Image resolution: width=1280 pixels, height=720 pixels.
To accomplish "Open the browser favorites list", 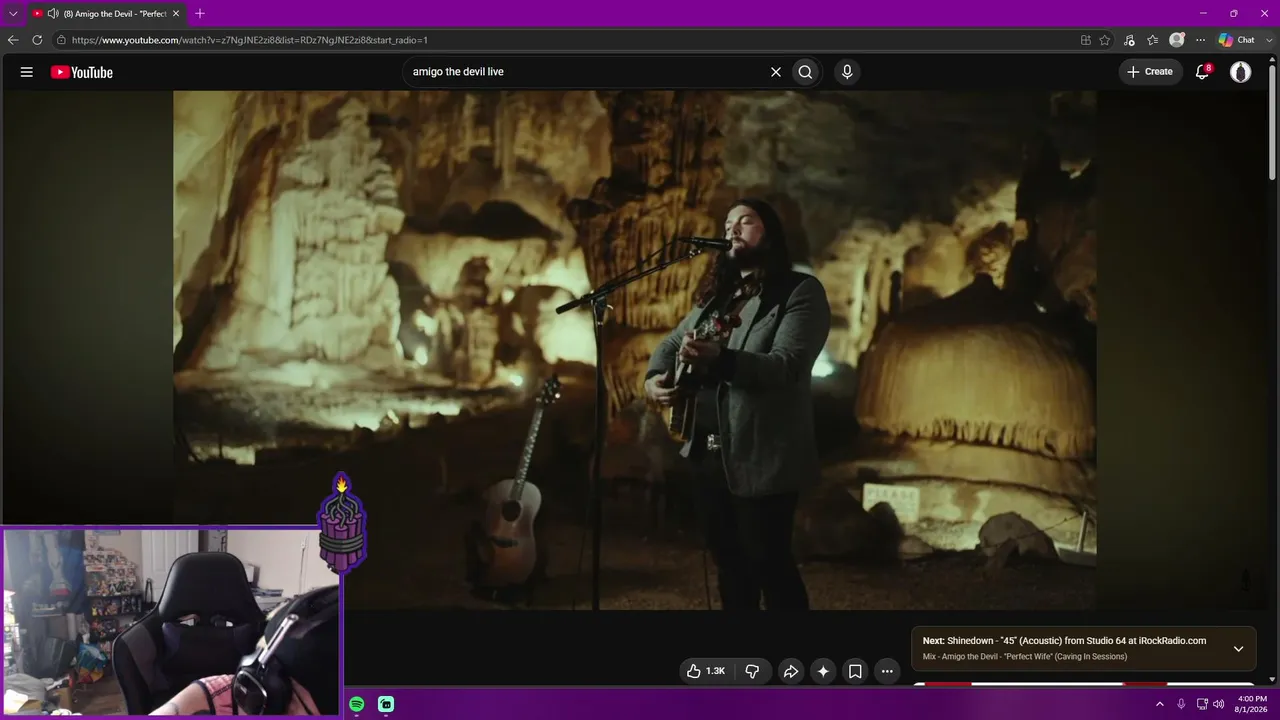I will pyautogui.click(x=1153, y=40).
